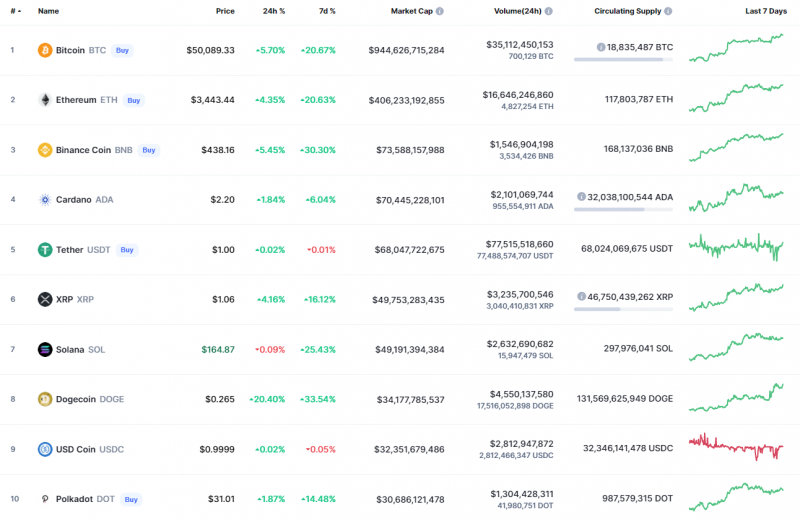Open the USD Coin USDC name link
Screen dimensions: 800x520
[x=90, y=449]
